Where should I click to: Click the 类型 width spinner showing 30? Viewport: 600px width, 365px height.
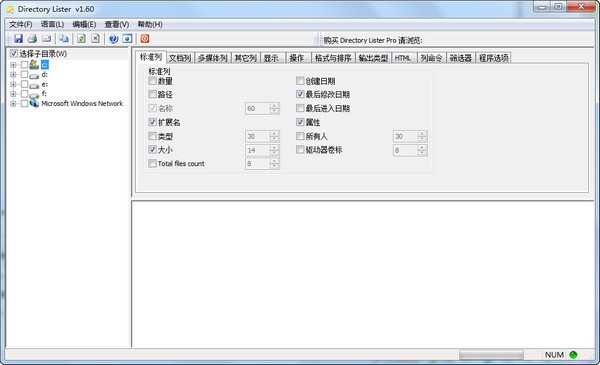pos(262,136)
